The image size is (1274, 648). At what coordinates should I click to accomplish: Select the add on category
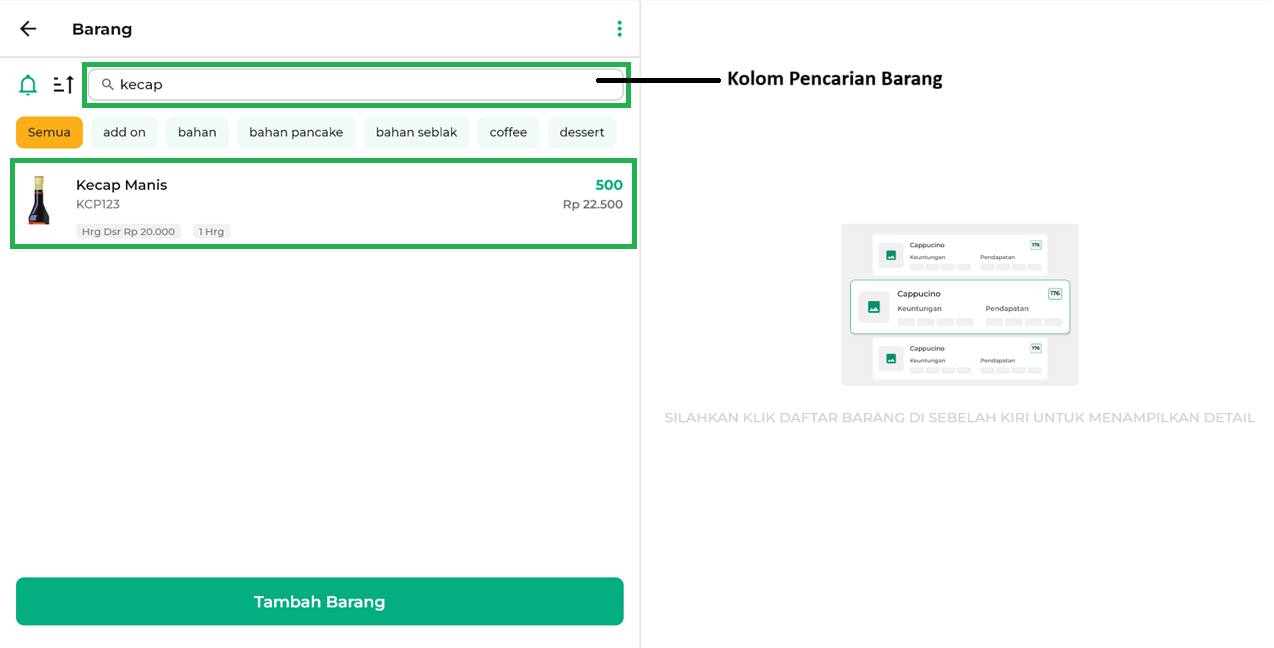coord(124,132)
